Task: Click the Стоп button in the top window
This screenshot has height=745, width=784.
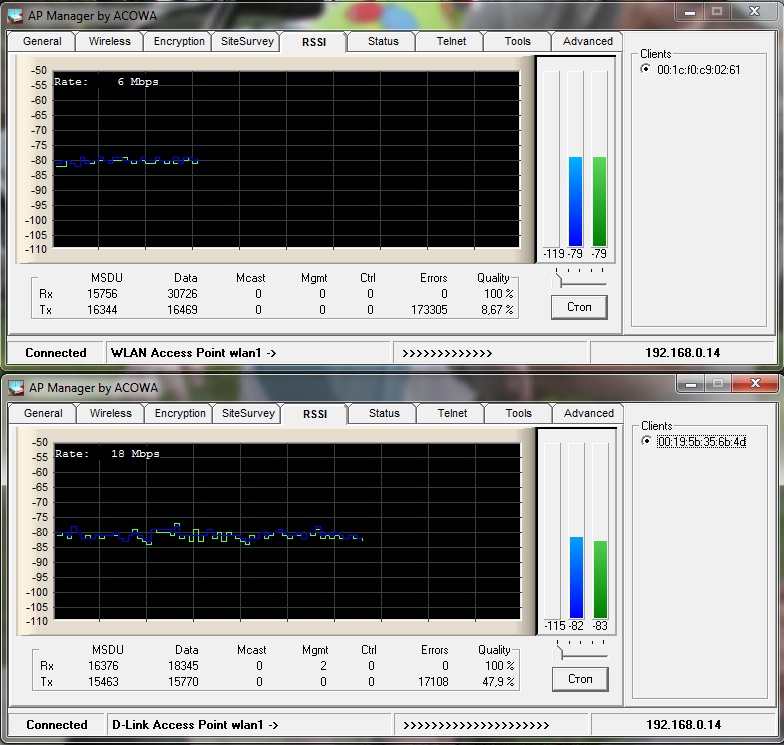Action: (579, 307)
